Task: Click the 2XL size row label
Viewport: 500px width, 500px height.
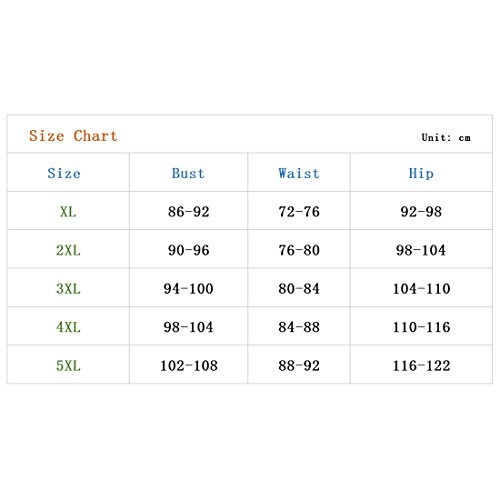Action: pos(68,250)
